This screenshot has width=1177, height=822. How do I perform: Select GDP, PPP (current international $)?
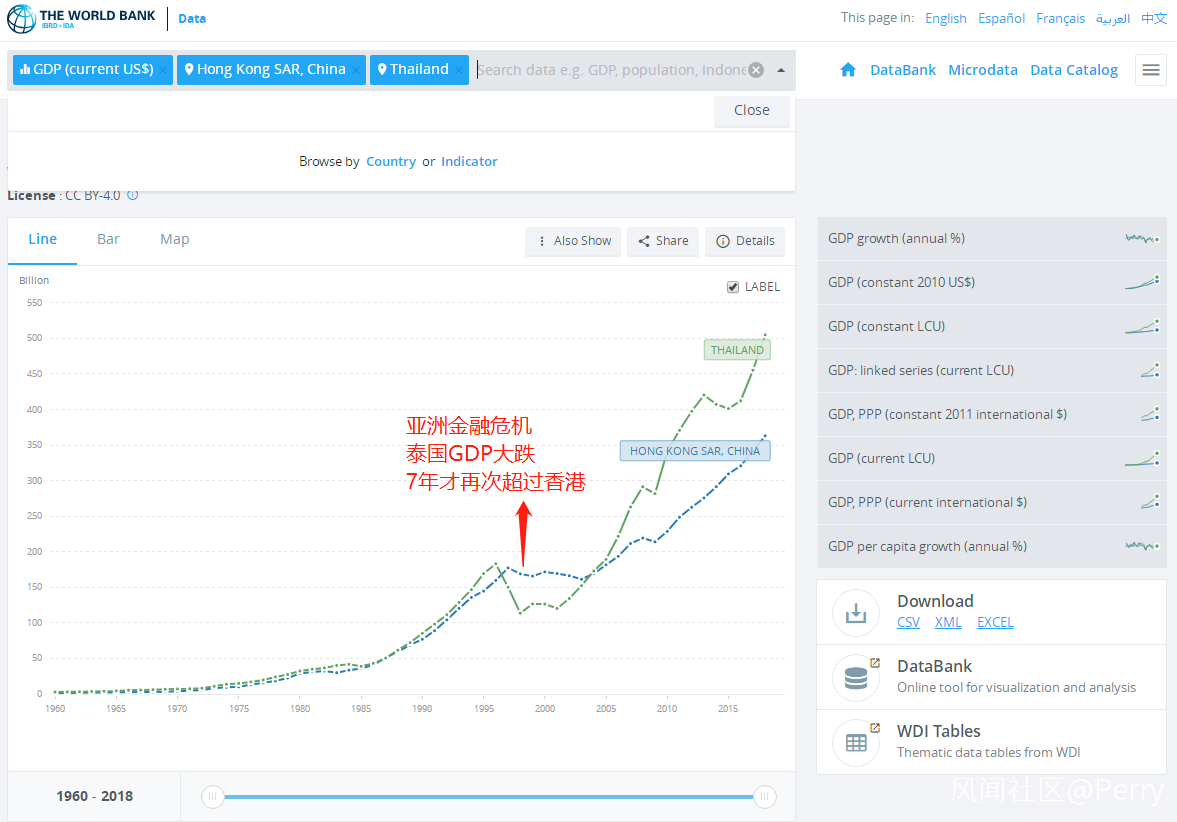click(992, 502)
